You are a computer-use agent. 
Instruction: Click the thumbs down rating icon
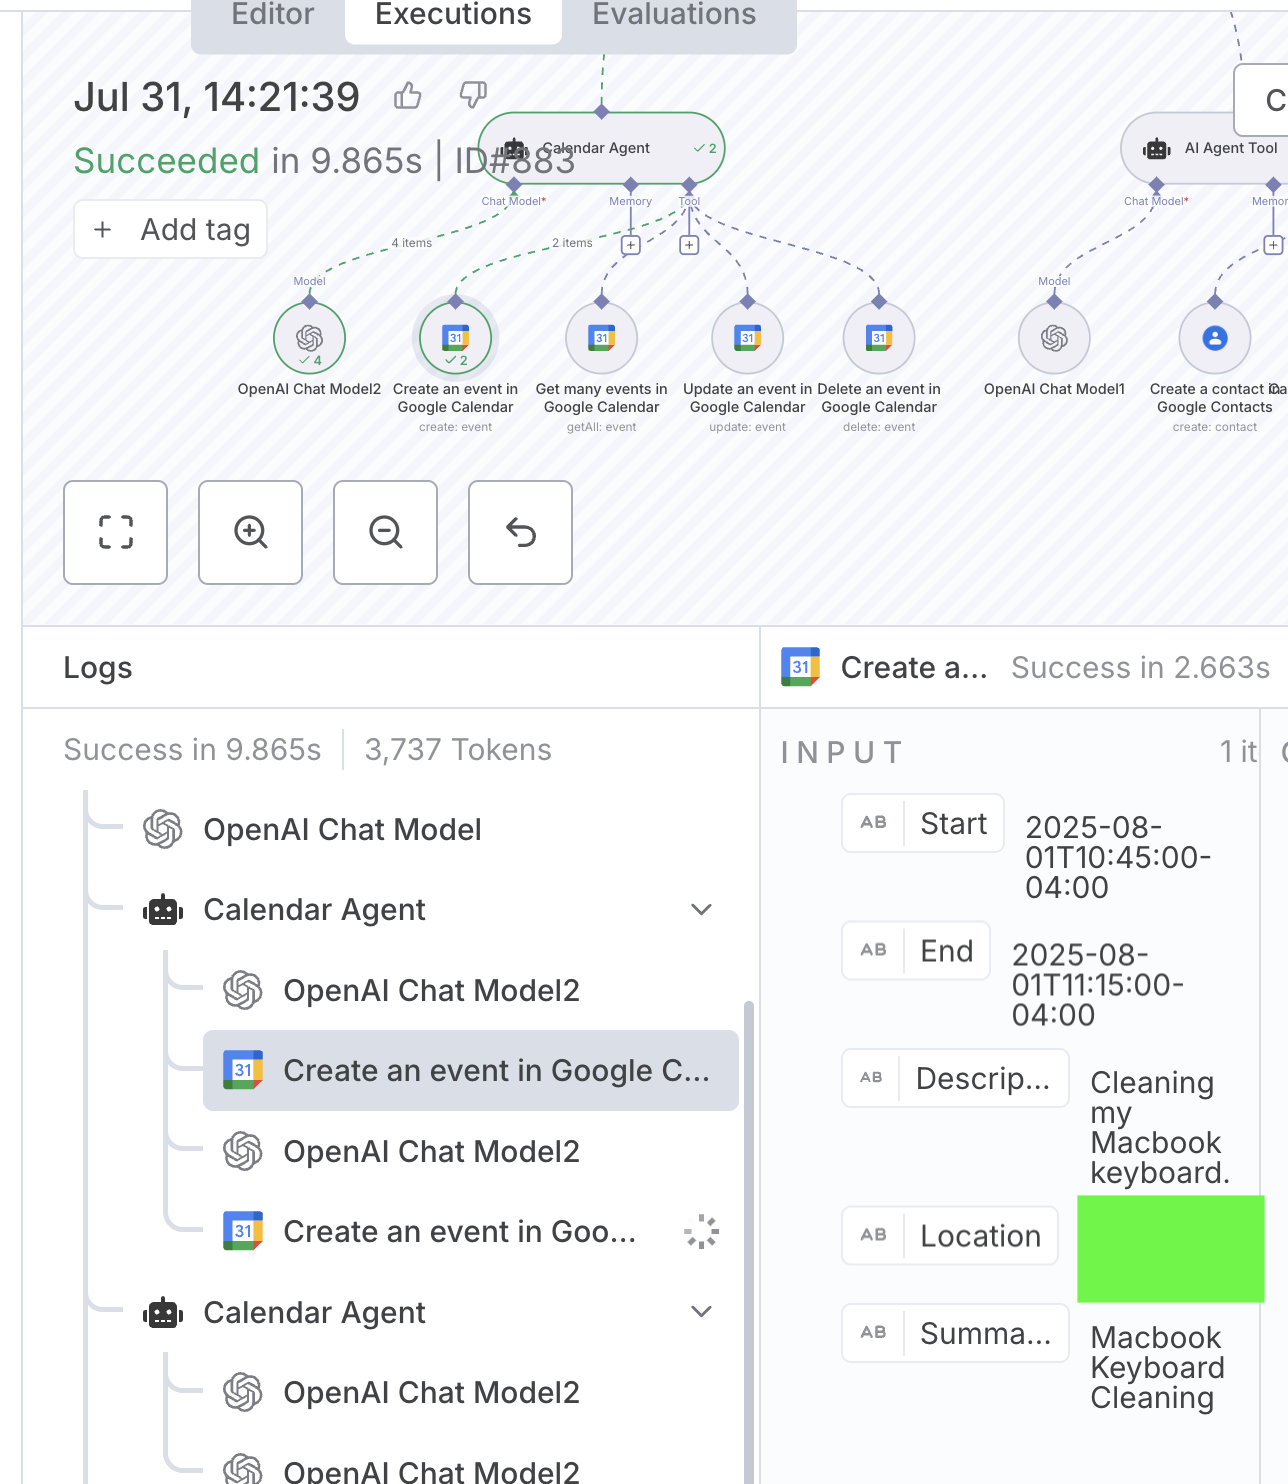coord(473,96)
